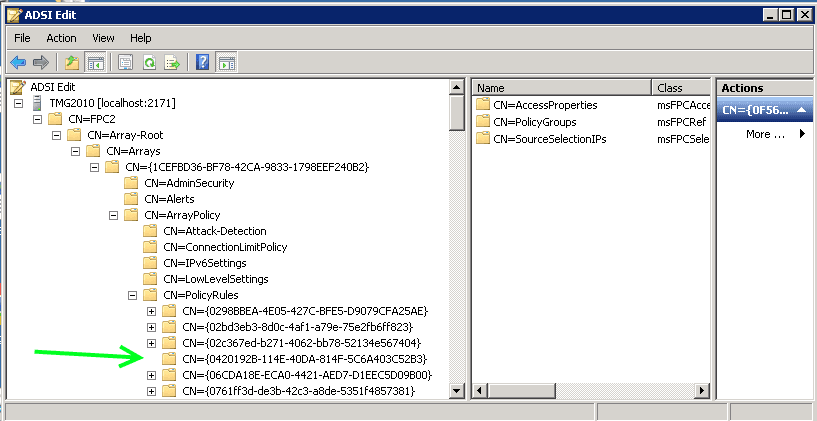Select the CN=ArrayPolicy tree item
This screenshot has height=421, width=817.
182,215
